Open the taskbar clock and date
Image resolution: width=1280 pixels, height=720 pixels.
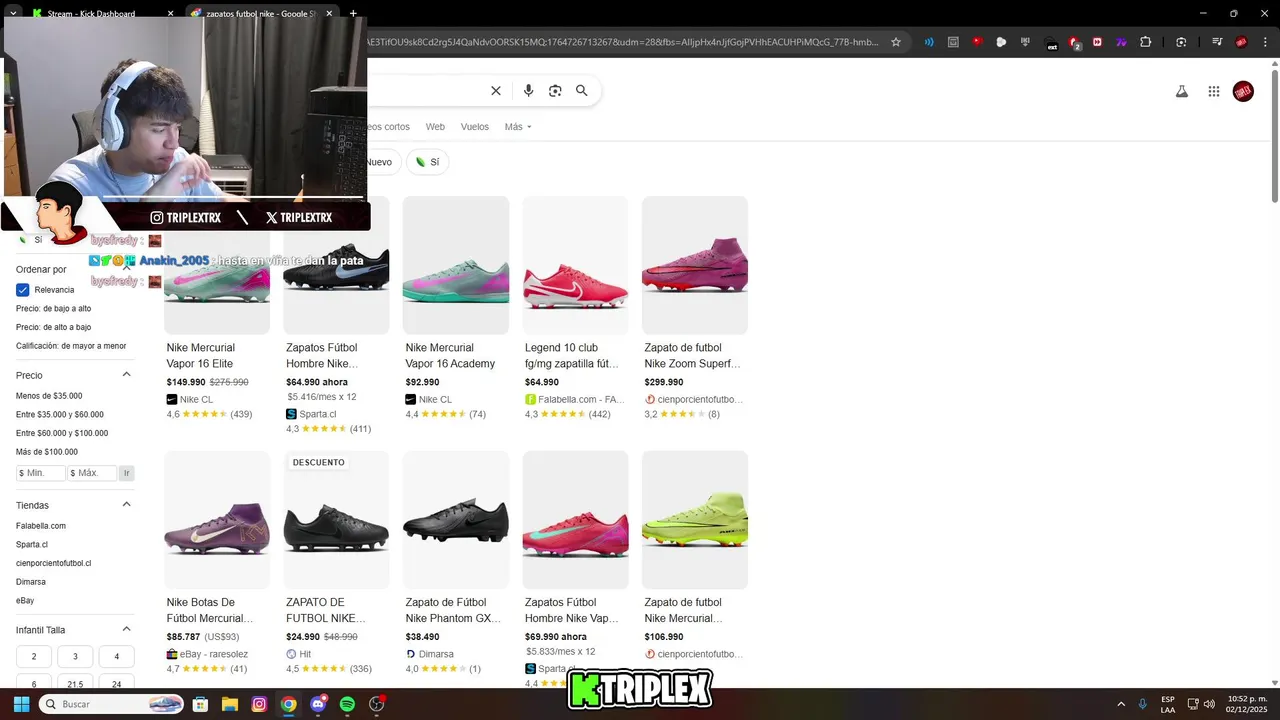click(x=1246, y=704)
